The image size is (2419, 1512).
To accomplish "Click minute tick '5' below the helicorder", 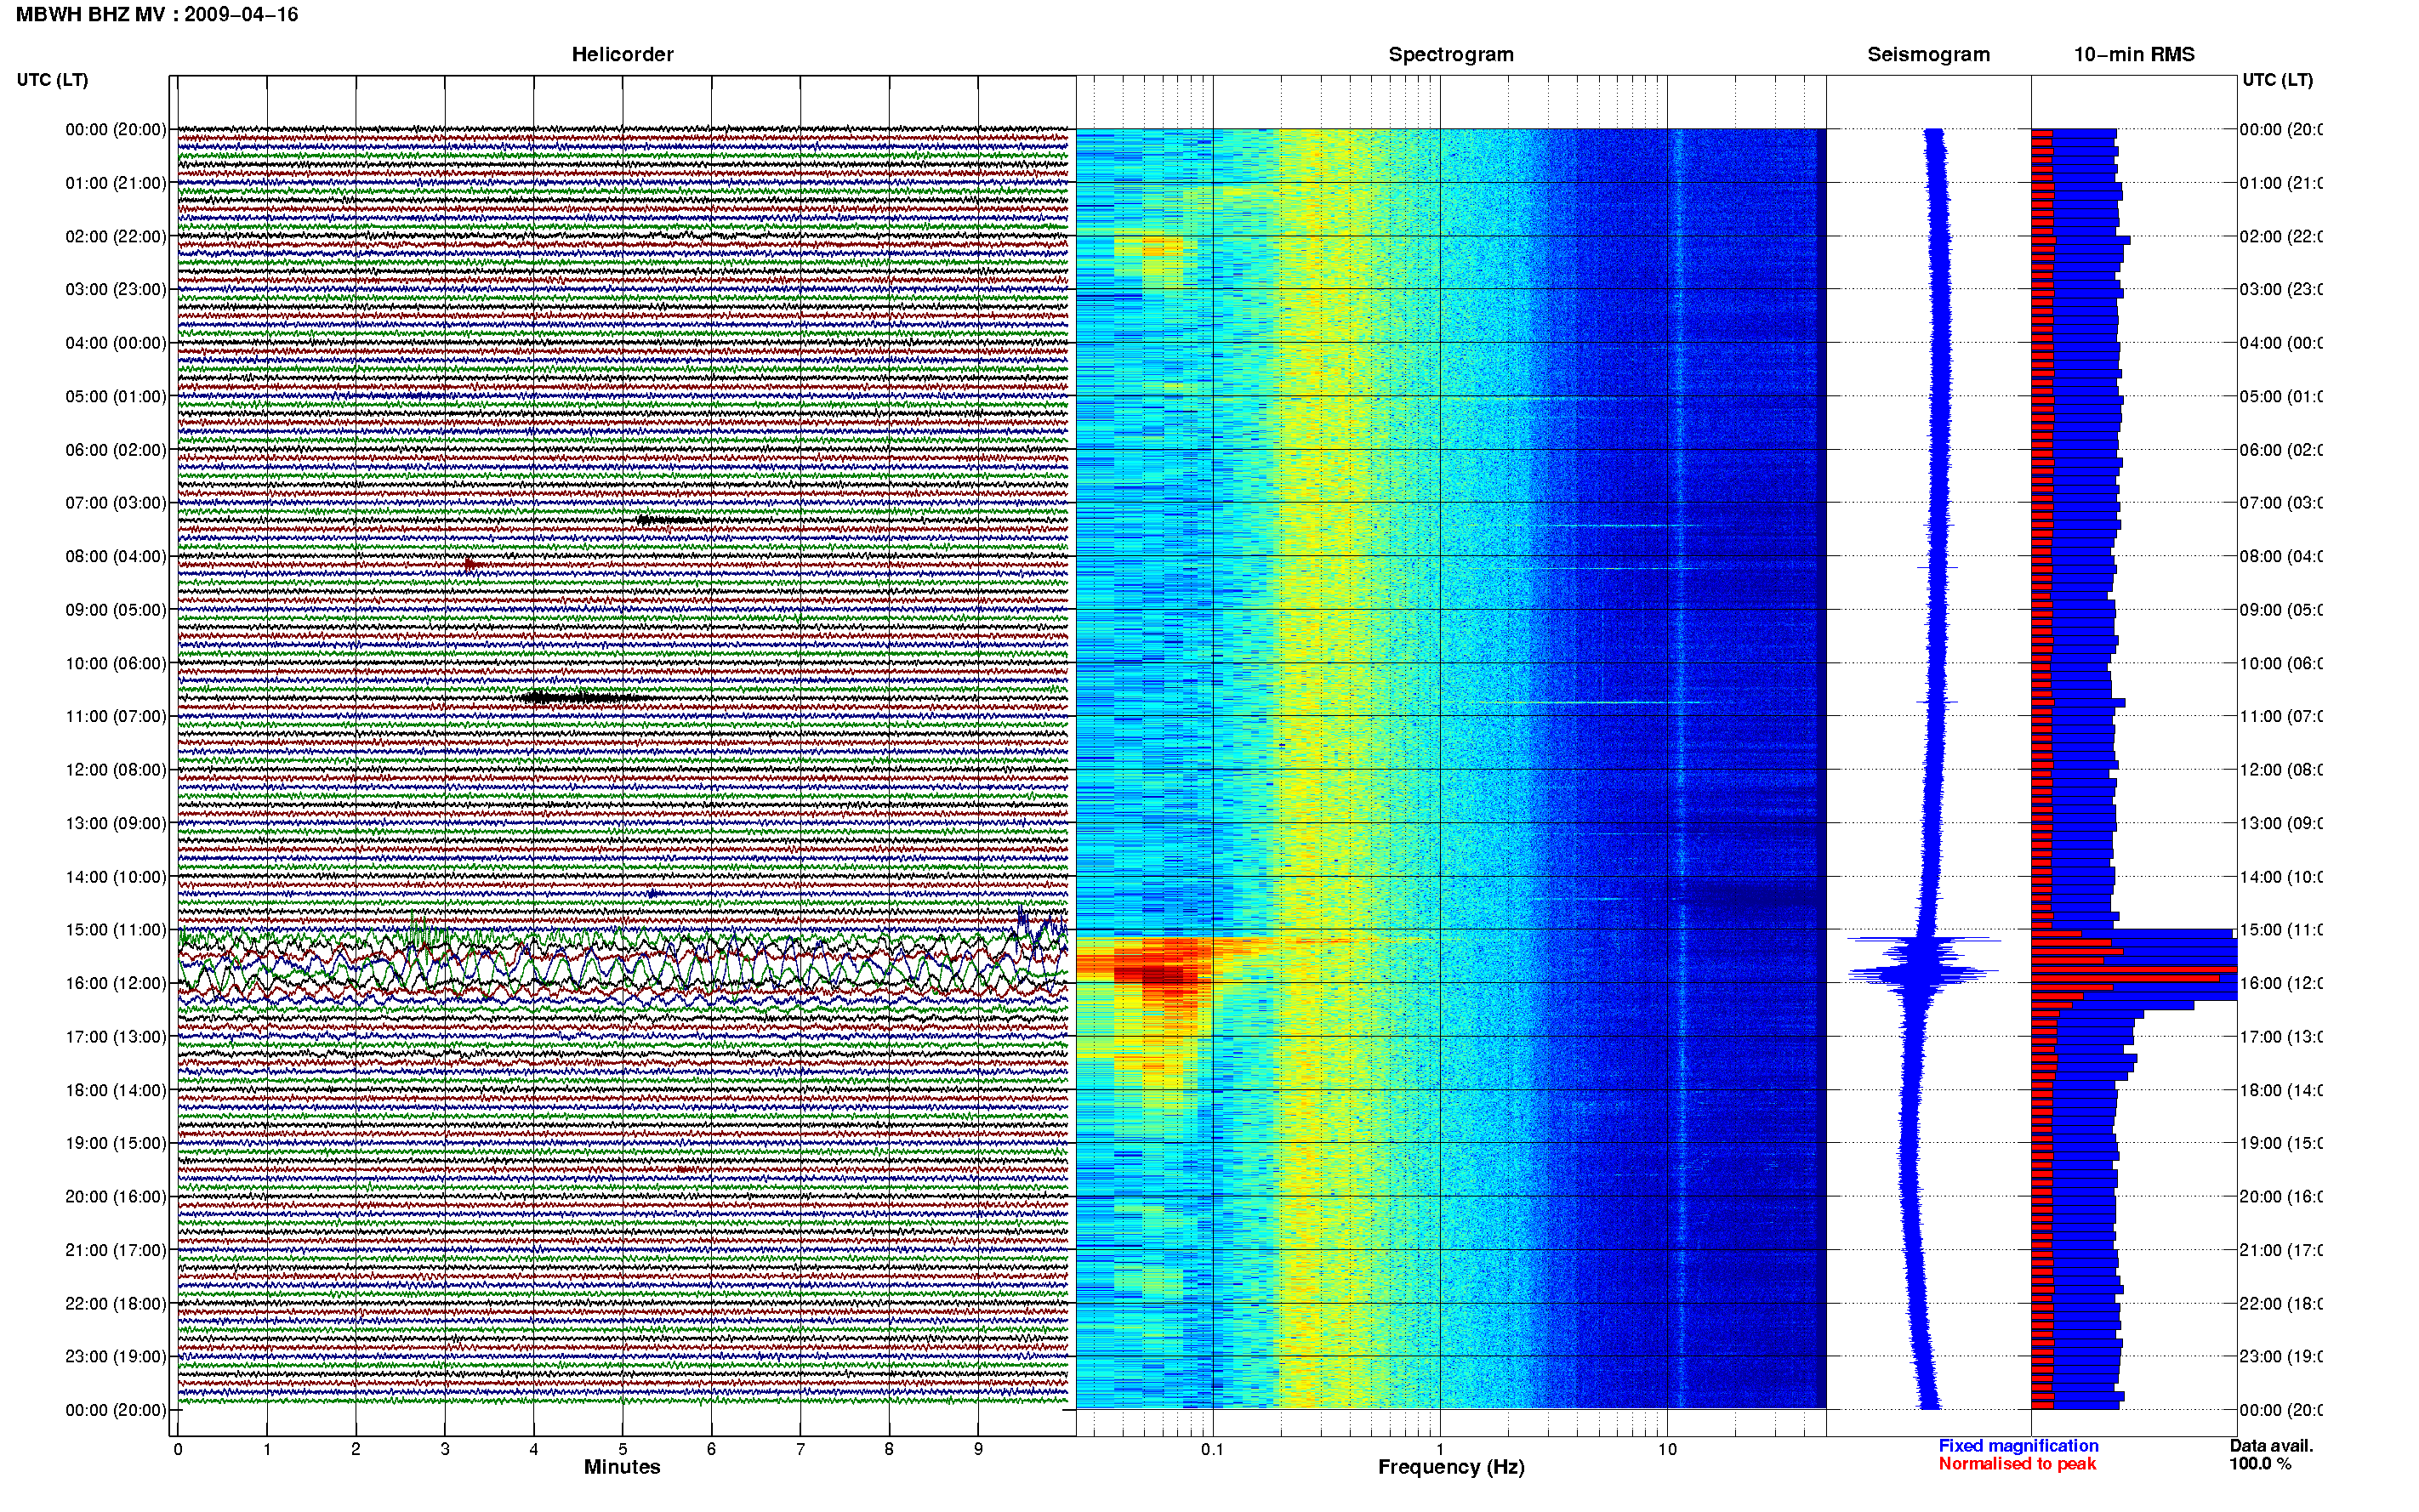I will [622, 1449].
